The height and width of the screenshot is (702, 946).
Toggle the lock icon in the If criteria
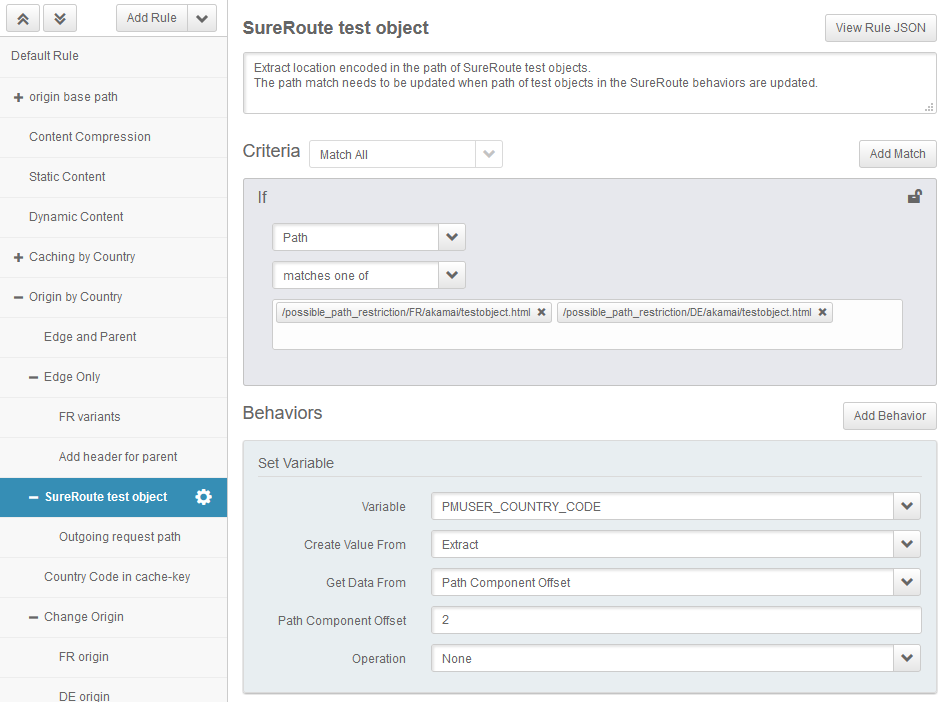coord(914,197)
